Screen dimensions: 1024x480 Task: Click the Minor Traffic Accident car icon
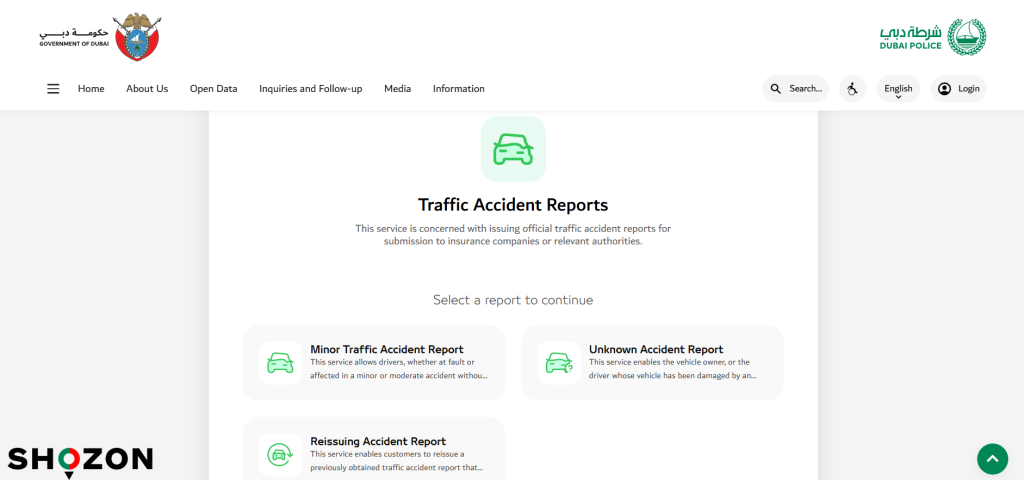point(280,363)
